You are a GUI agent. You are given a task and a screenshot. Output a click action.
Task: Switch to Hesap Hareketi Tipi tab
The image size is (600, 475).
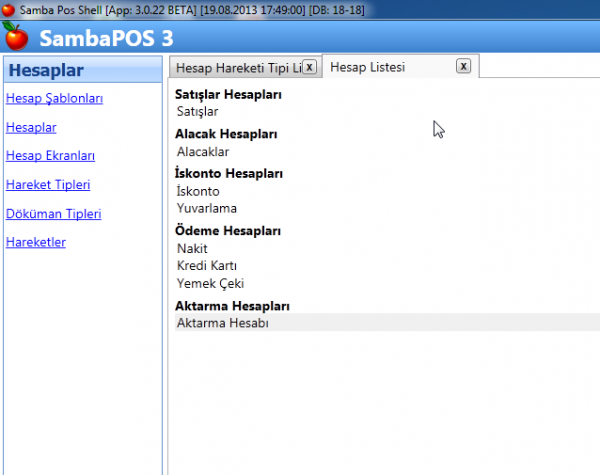click(x=235, y=67)
